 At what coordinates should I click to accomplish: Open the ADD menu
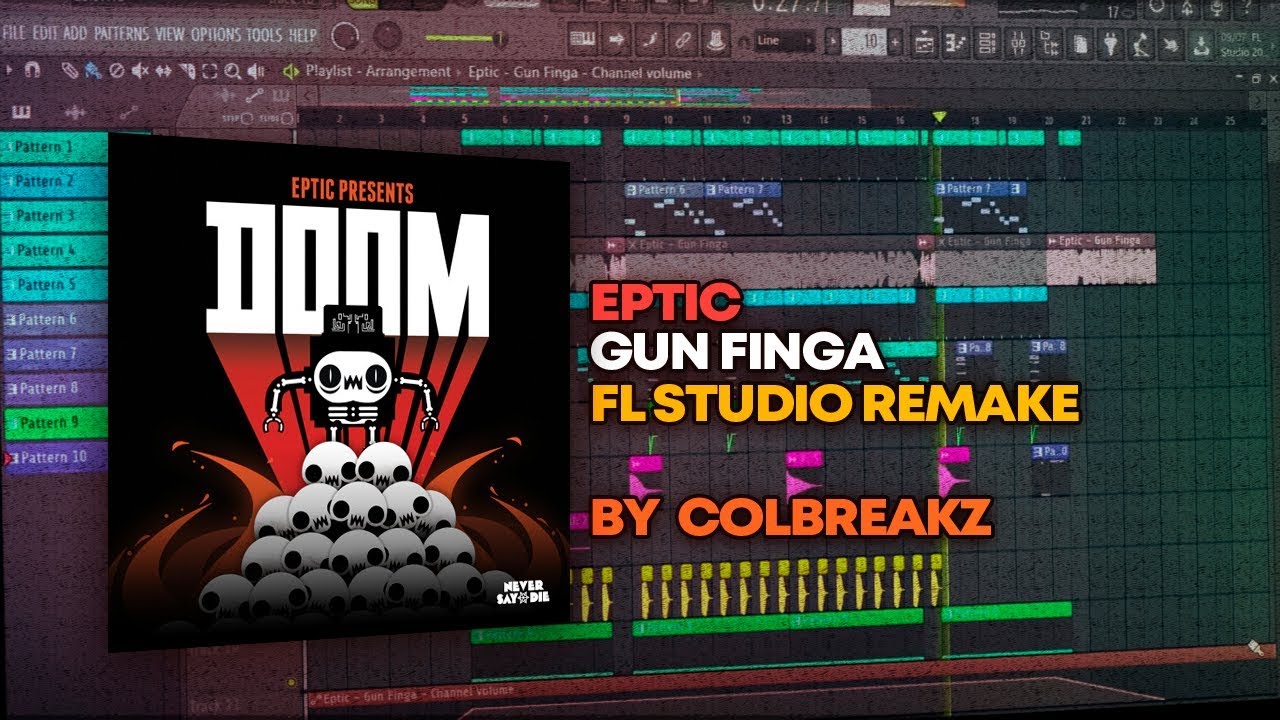pos(75,34)
